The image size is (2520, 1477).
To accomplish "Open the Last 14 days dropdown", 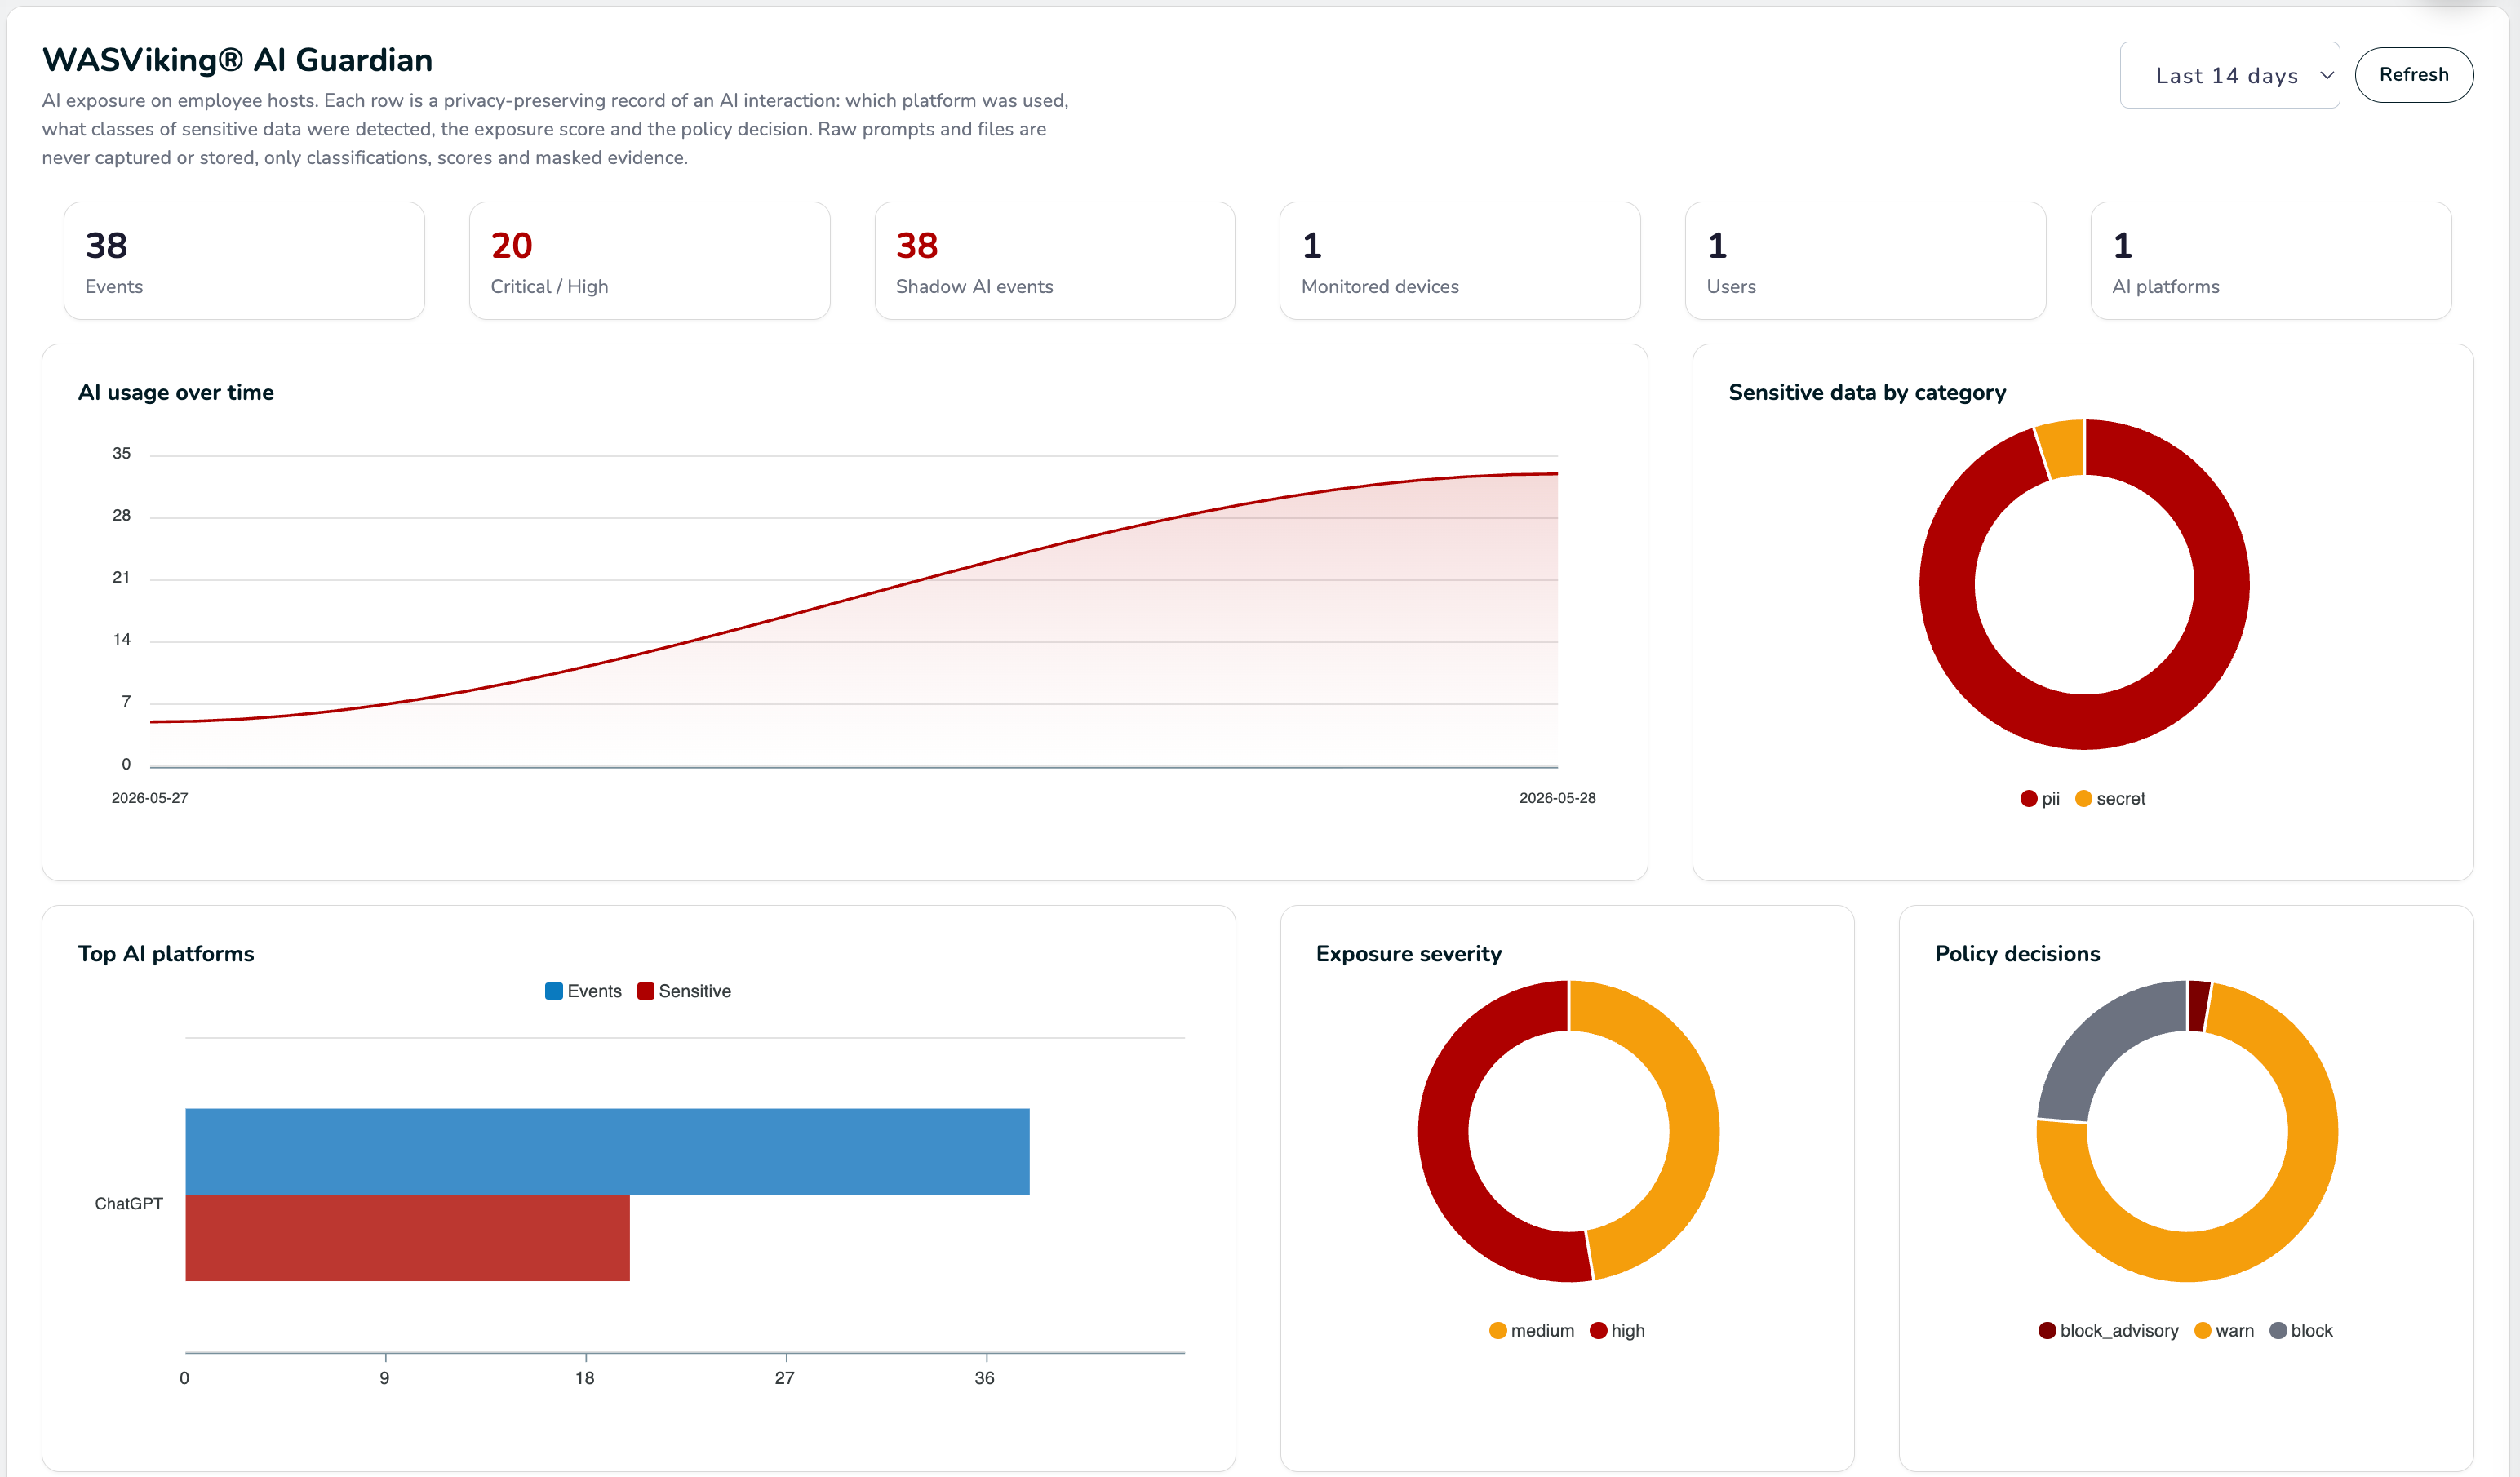I will 2229,75.
